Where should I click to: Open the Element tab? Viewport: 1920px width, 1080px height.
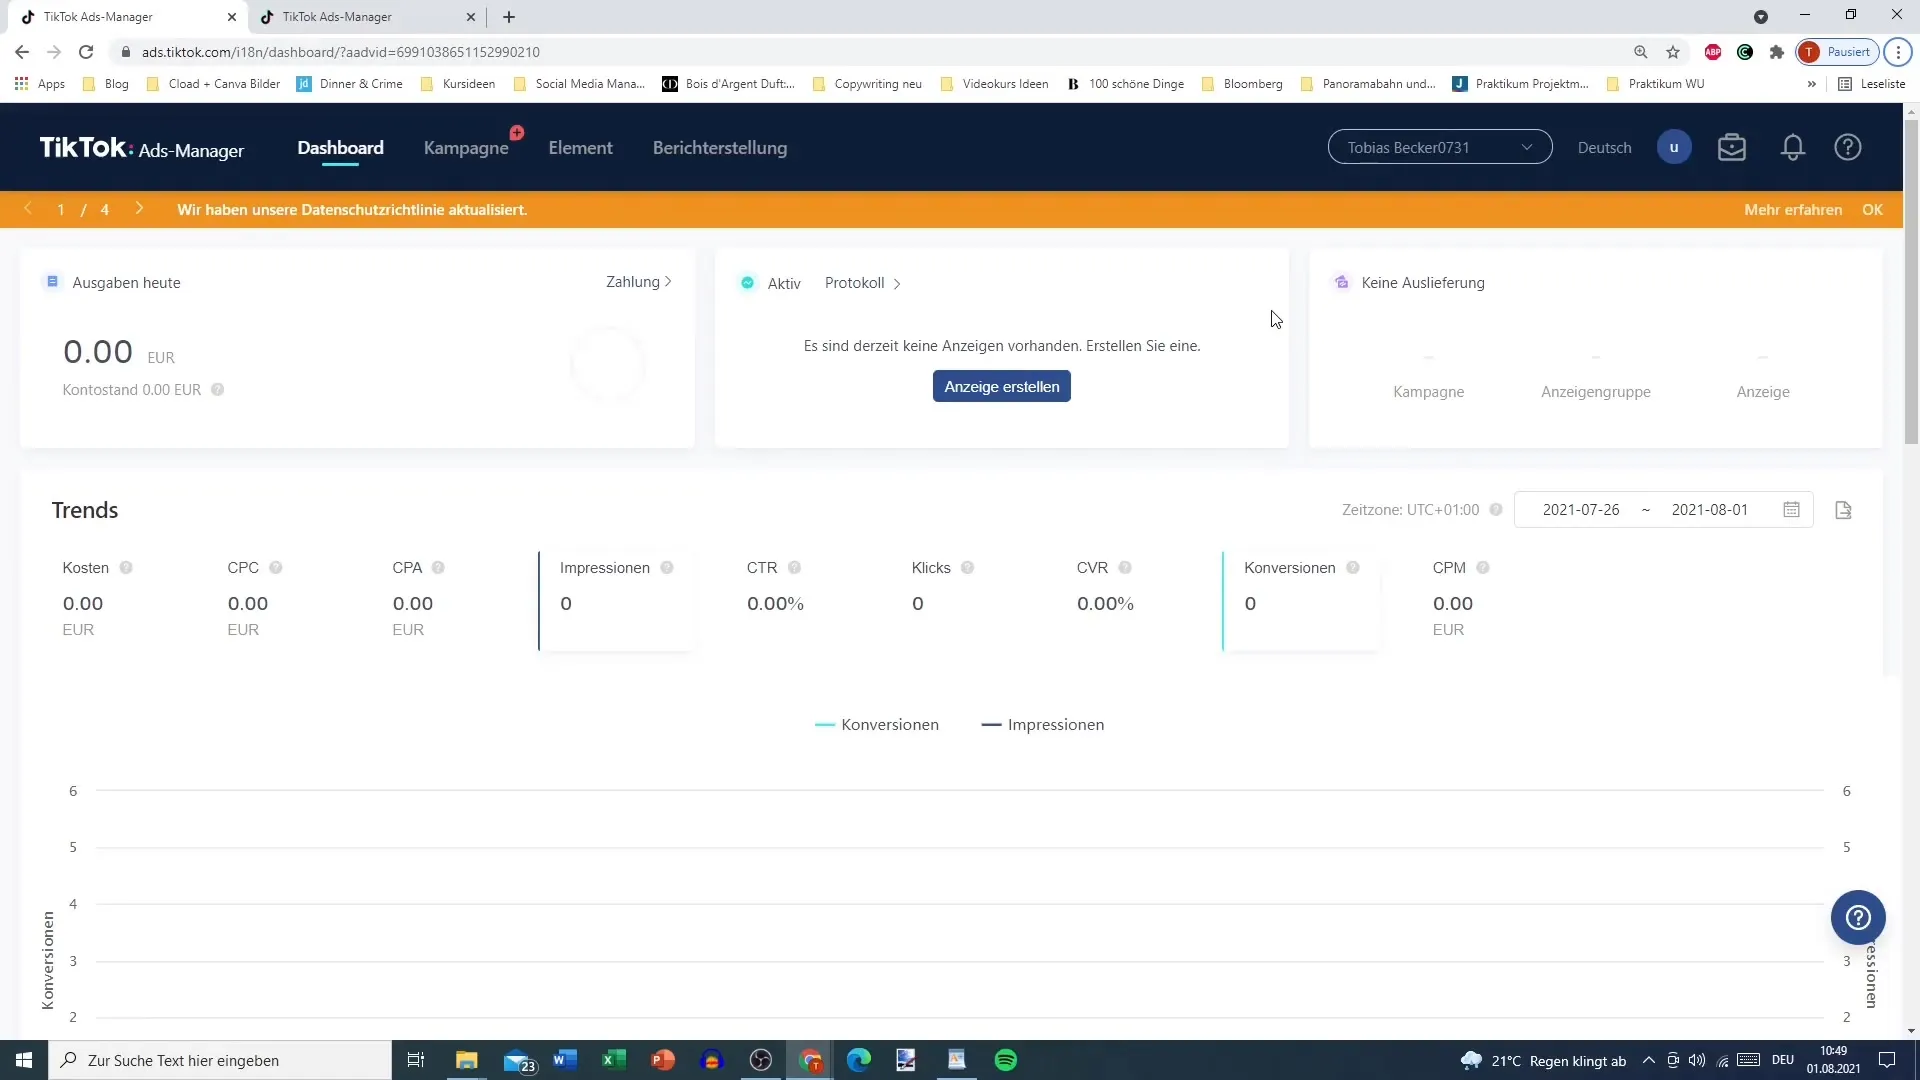(x=580, y=148)
